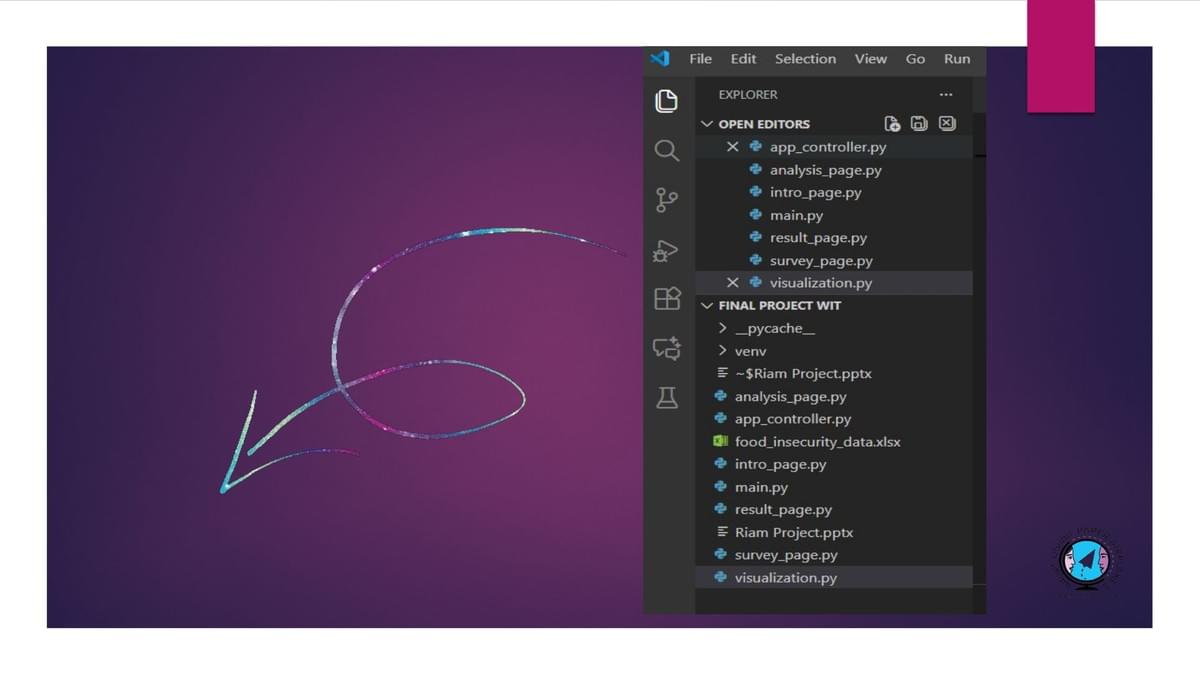Expand the __pycache__ folder
1200x675 pixels.
(x=722, y=328)
